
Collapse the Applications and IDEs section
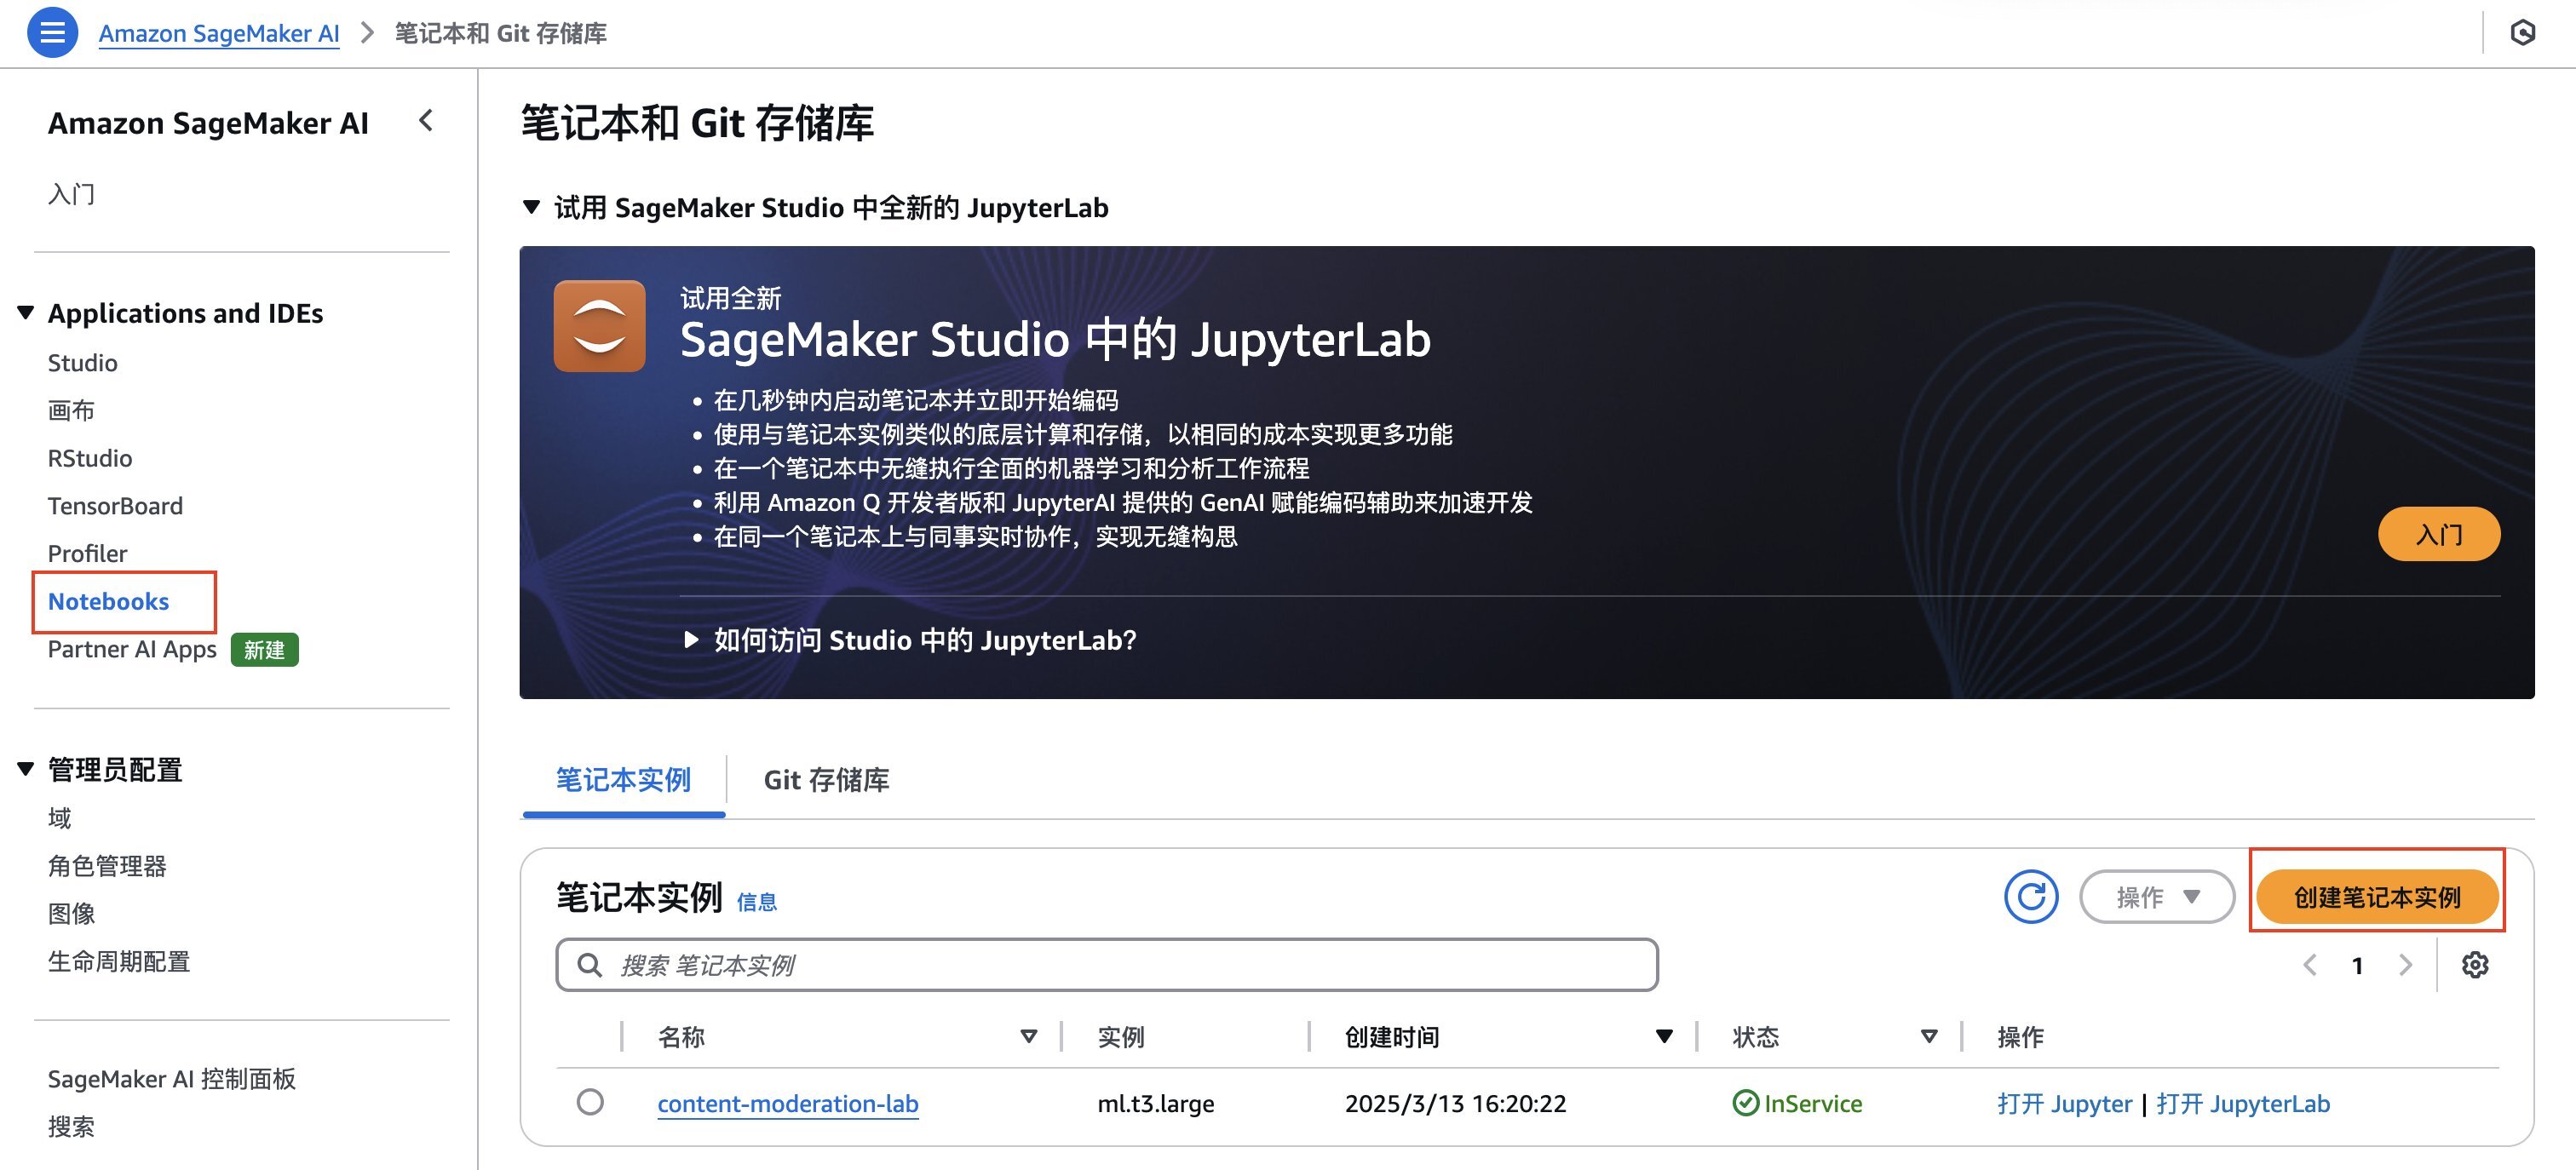tap(26, 313)
